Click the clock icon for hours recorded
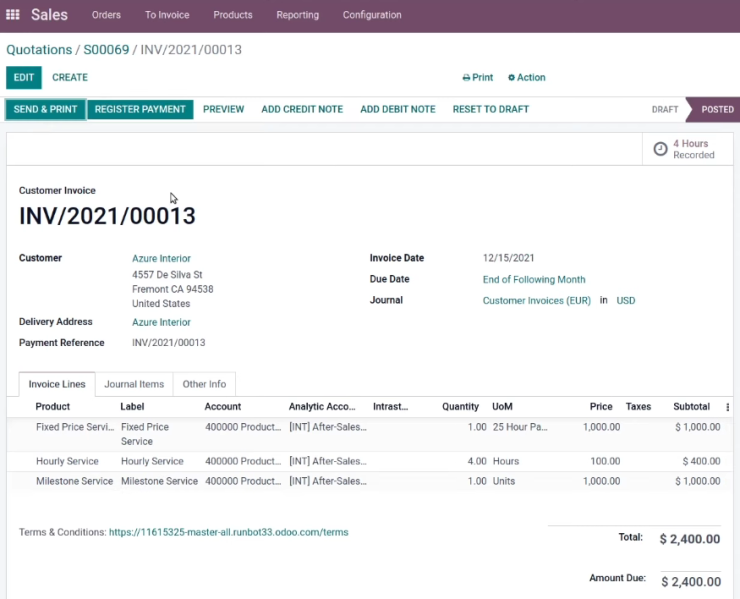This screenshot has height=599, width=740. (x=660, y=149)
